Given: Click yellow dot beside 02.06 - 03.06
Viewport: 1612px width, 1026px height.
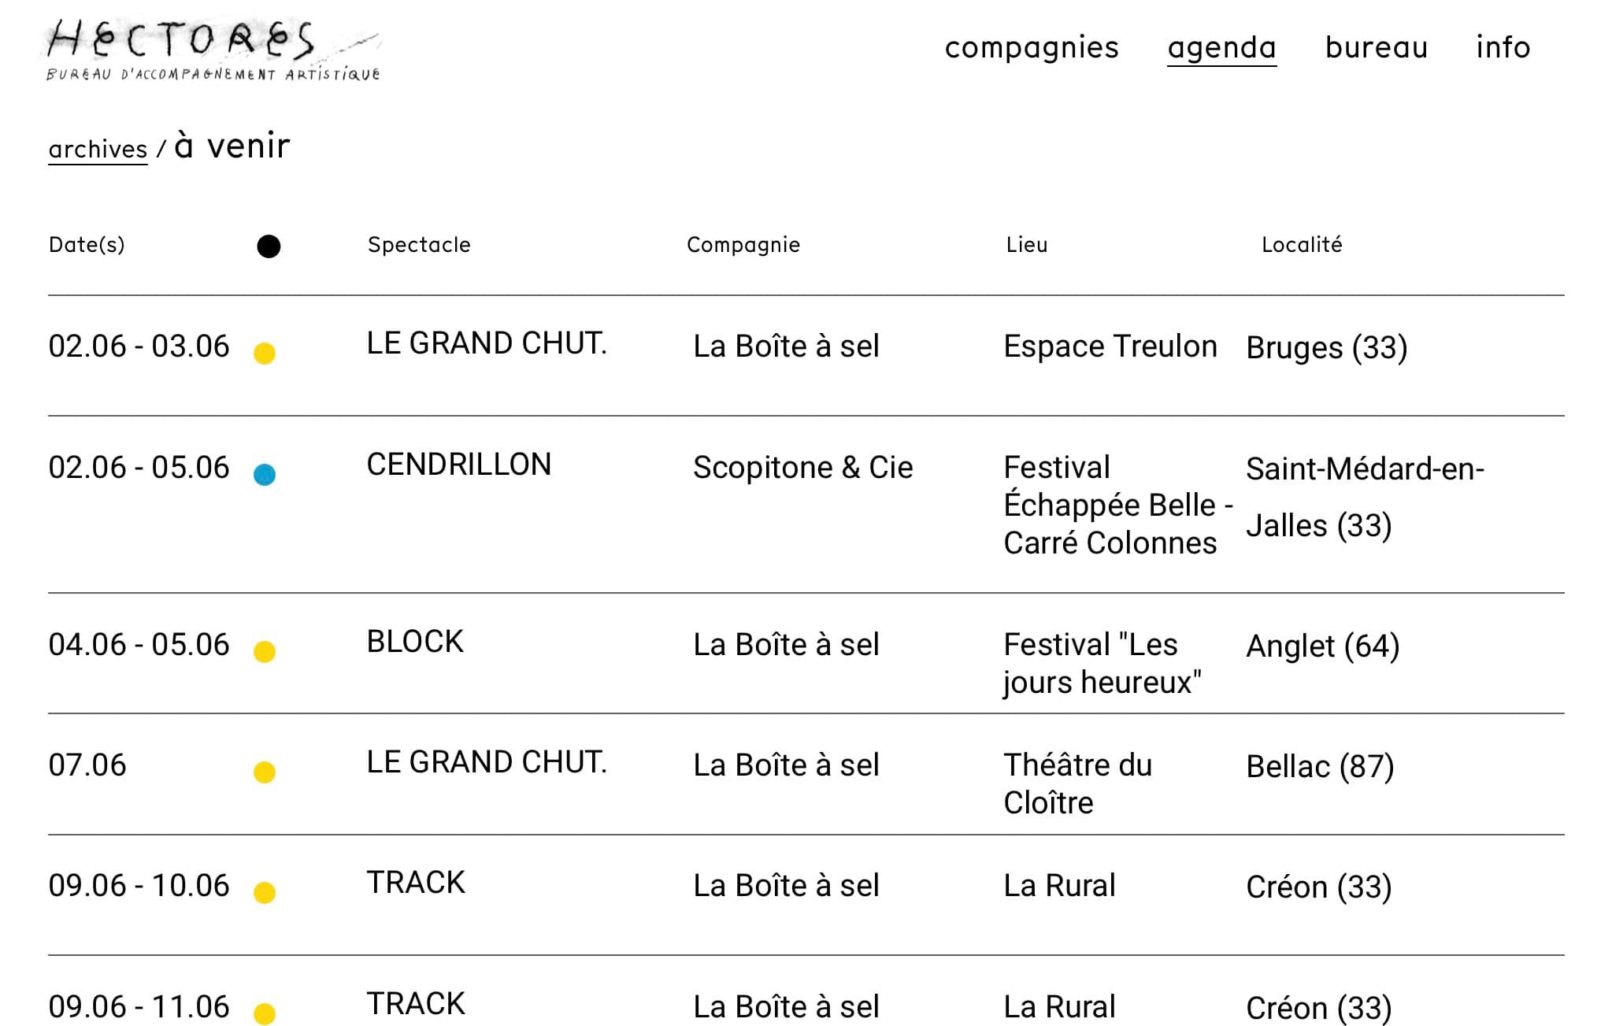Looking at the screenshot, I should 264,353.
